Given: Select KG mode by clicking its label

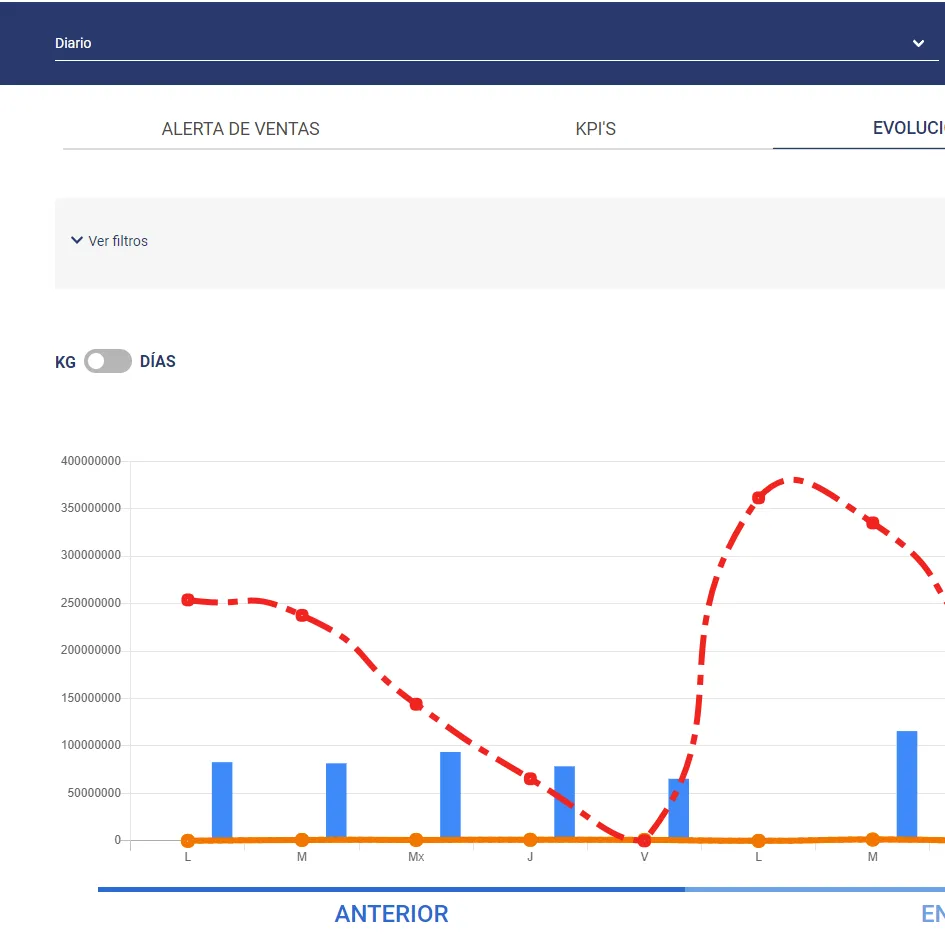Looking at the screenshot, I should 65,362.
